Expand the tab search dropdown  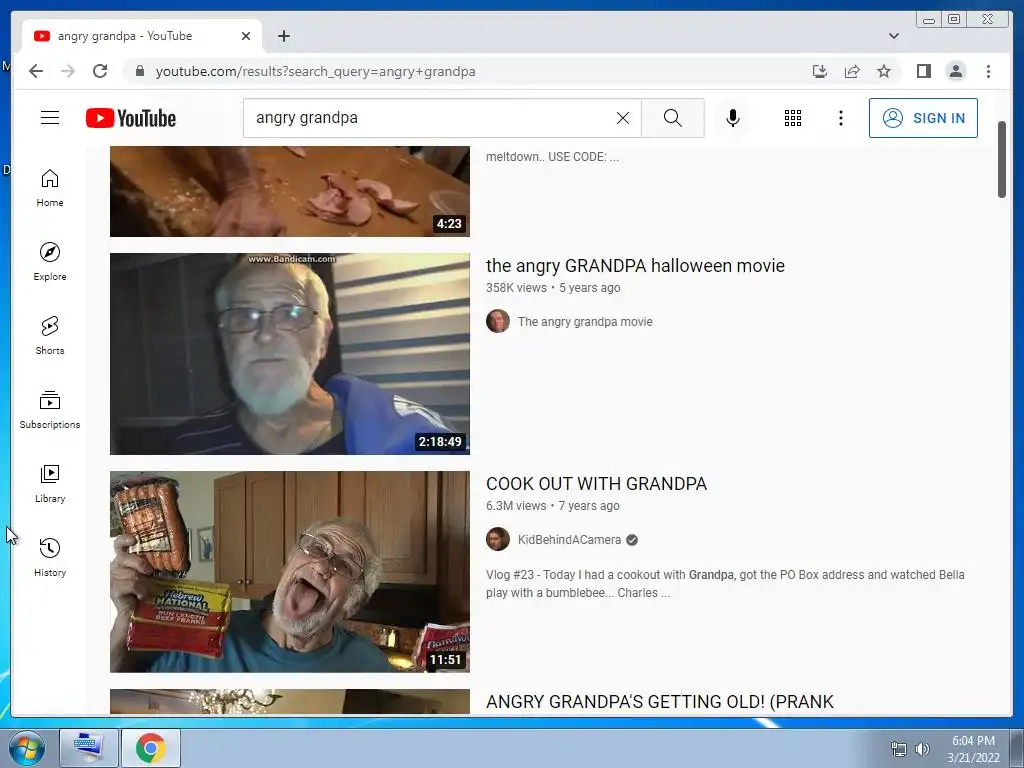coord(893,36)
